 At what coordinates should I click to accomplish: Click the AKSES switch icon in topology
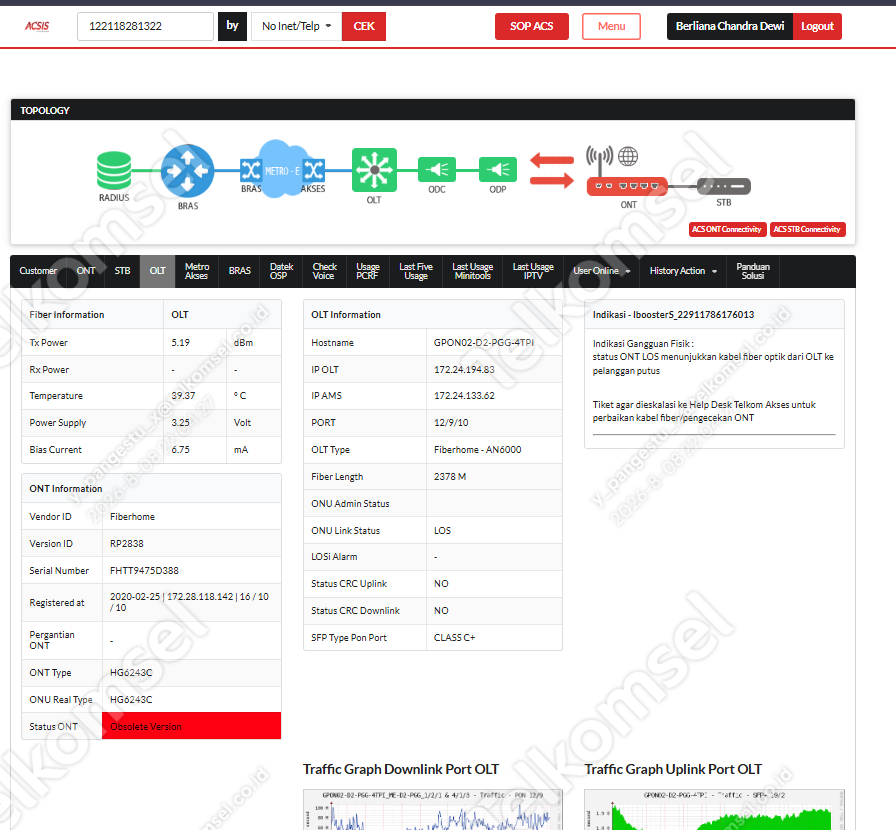point(314,170)
